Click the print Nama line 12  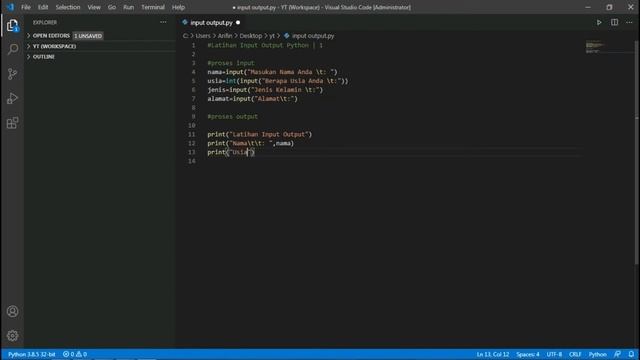[x=251, y=143]
